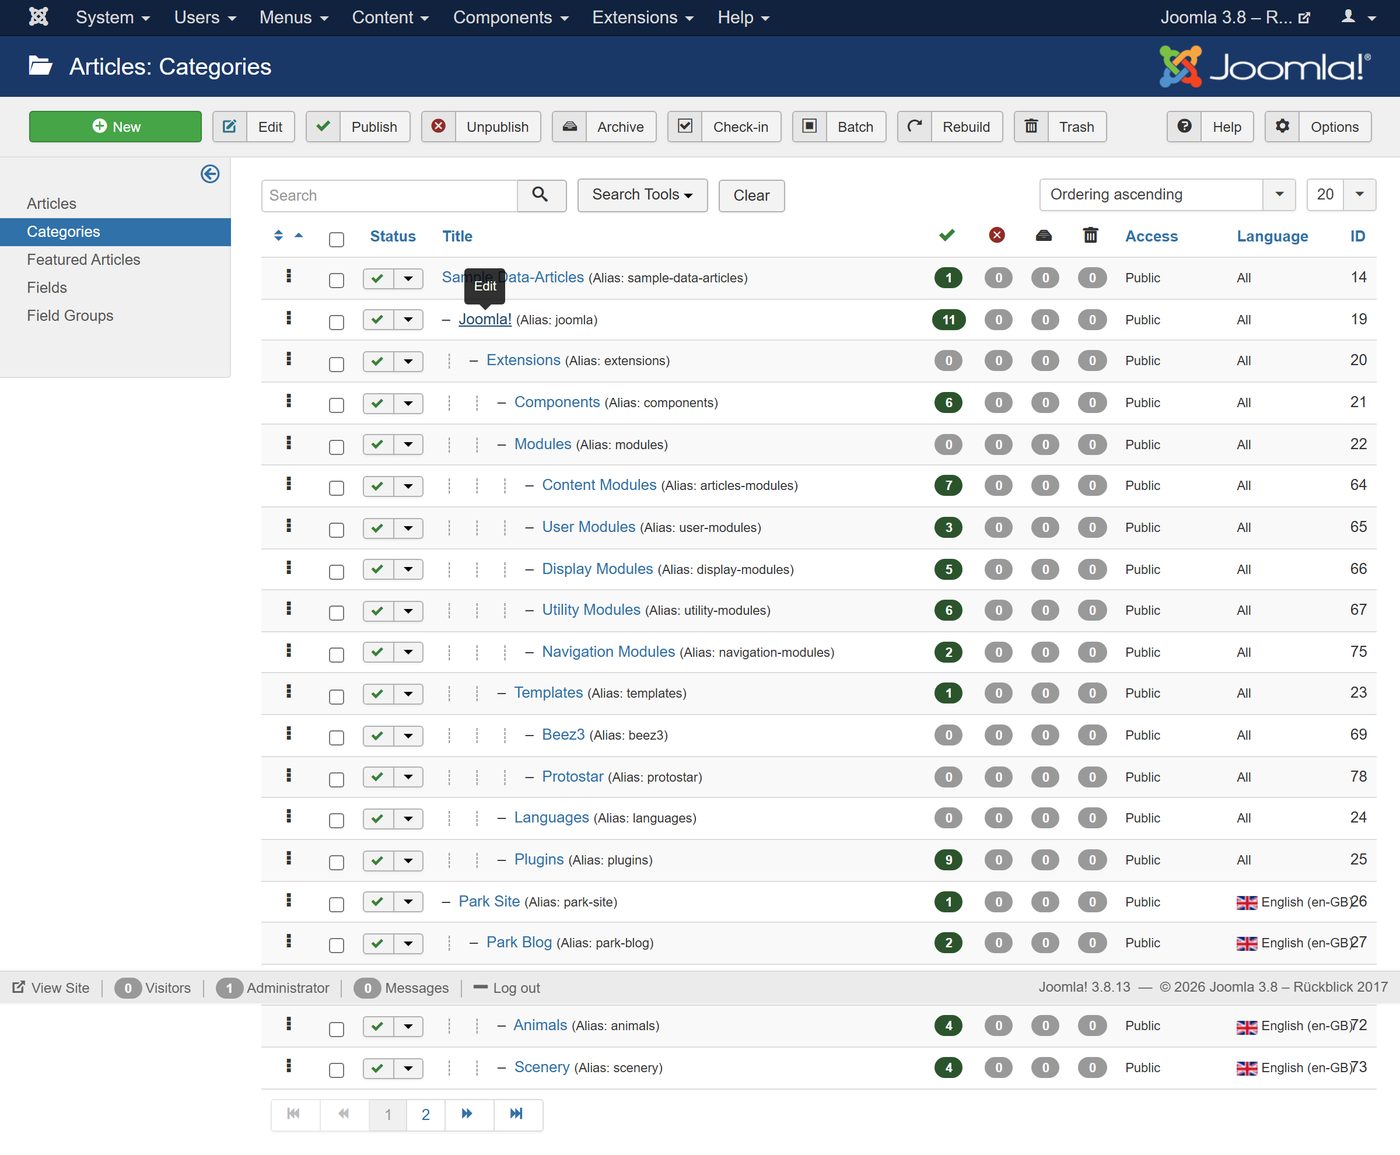Open Field Groups in sidebar
This screenshot has height=1155, width=1400.
pos(70,315)
